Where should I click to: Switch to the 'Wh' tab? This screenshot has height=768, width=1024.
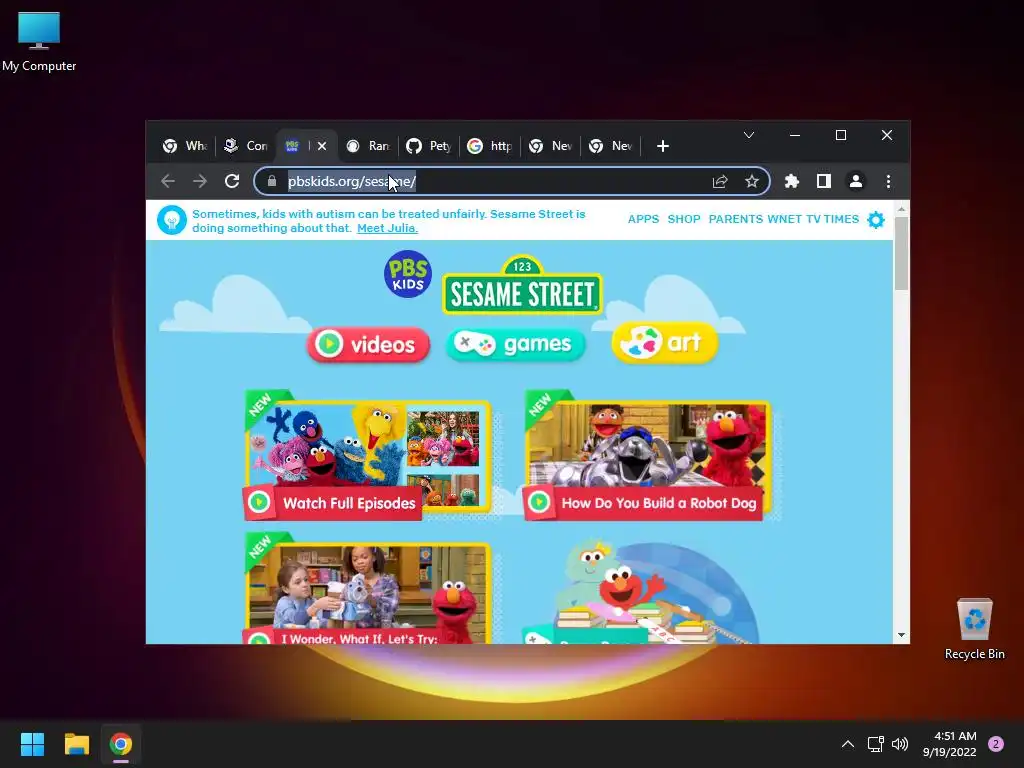tap(185, 146)
